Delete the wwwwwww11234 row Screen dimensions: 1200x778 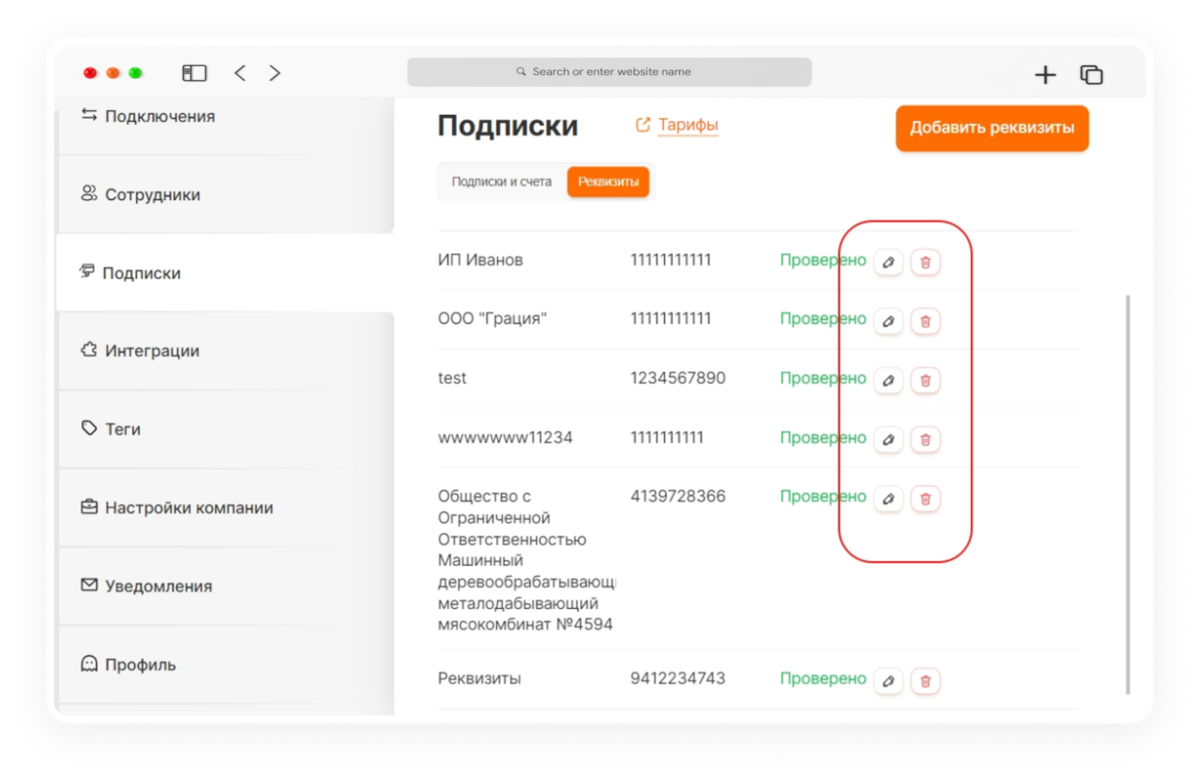point(925,440)
